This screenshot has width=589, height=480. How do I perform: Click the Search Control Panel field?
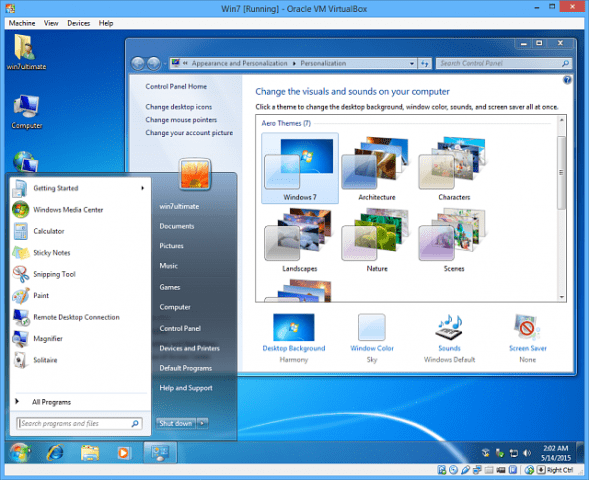point(504,63)
